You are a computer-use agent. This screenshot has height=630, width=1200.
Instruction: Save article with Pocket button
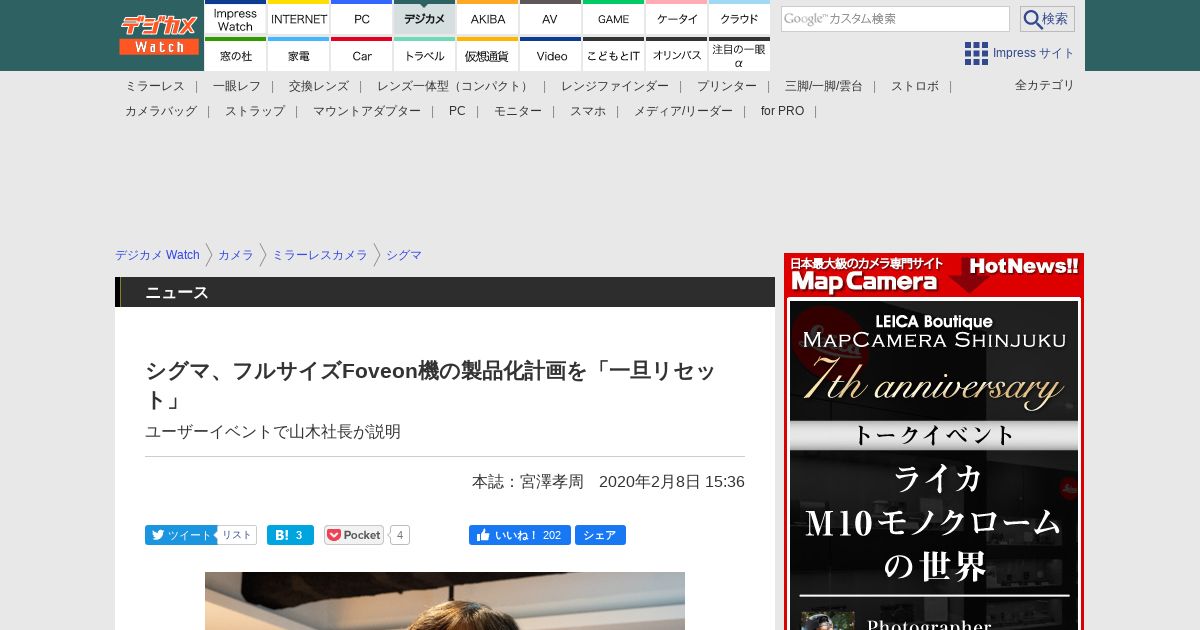click(x=354, y=535)
